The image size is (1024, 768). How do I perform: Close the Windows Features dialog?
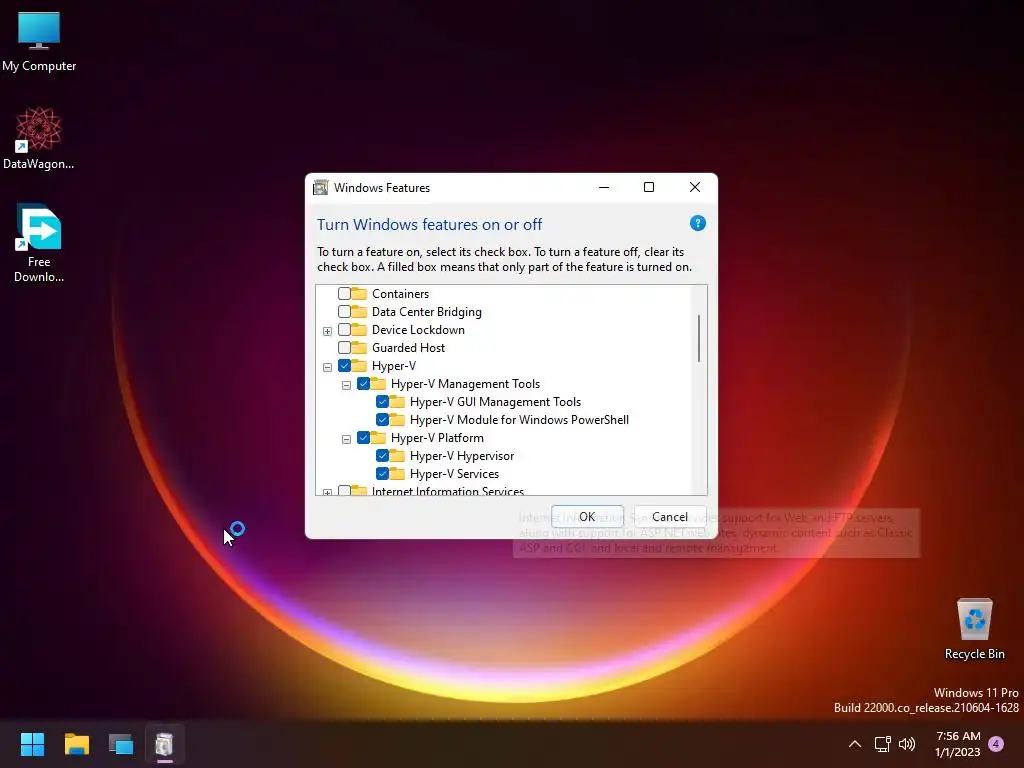point(694,187)
